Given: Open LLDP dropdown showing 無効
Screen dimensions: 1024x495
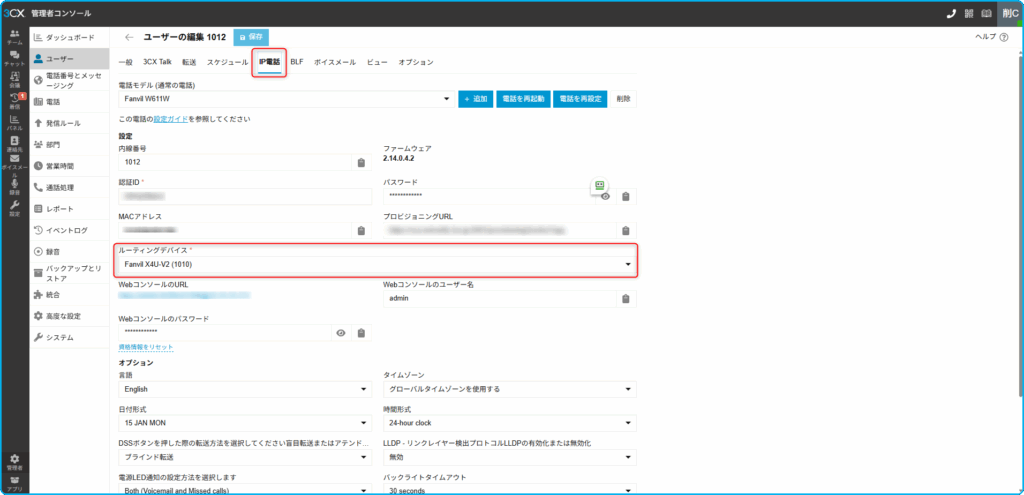Looking at the screenshot, I should [x=509, y=457].
